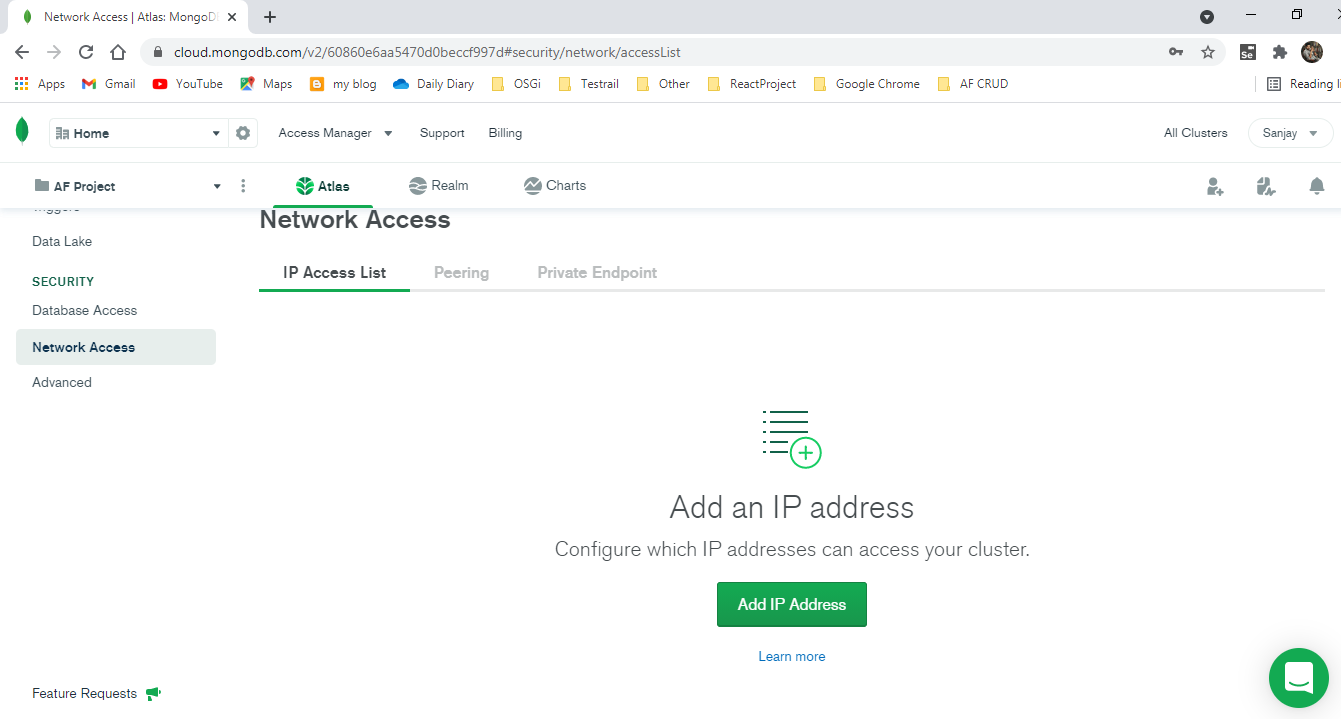The width and height of the screenshot is (1341, 719).
Task: Switch to Peering tab
Action: coord(461,272)
